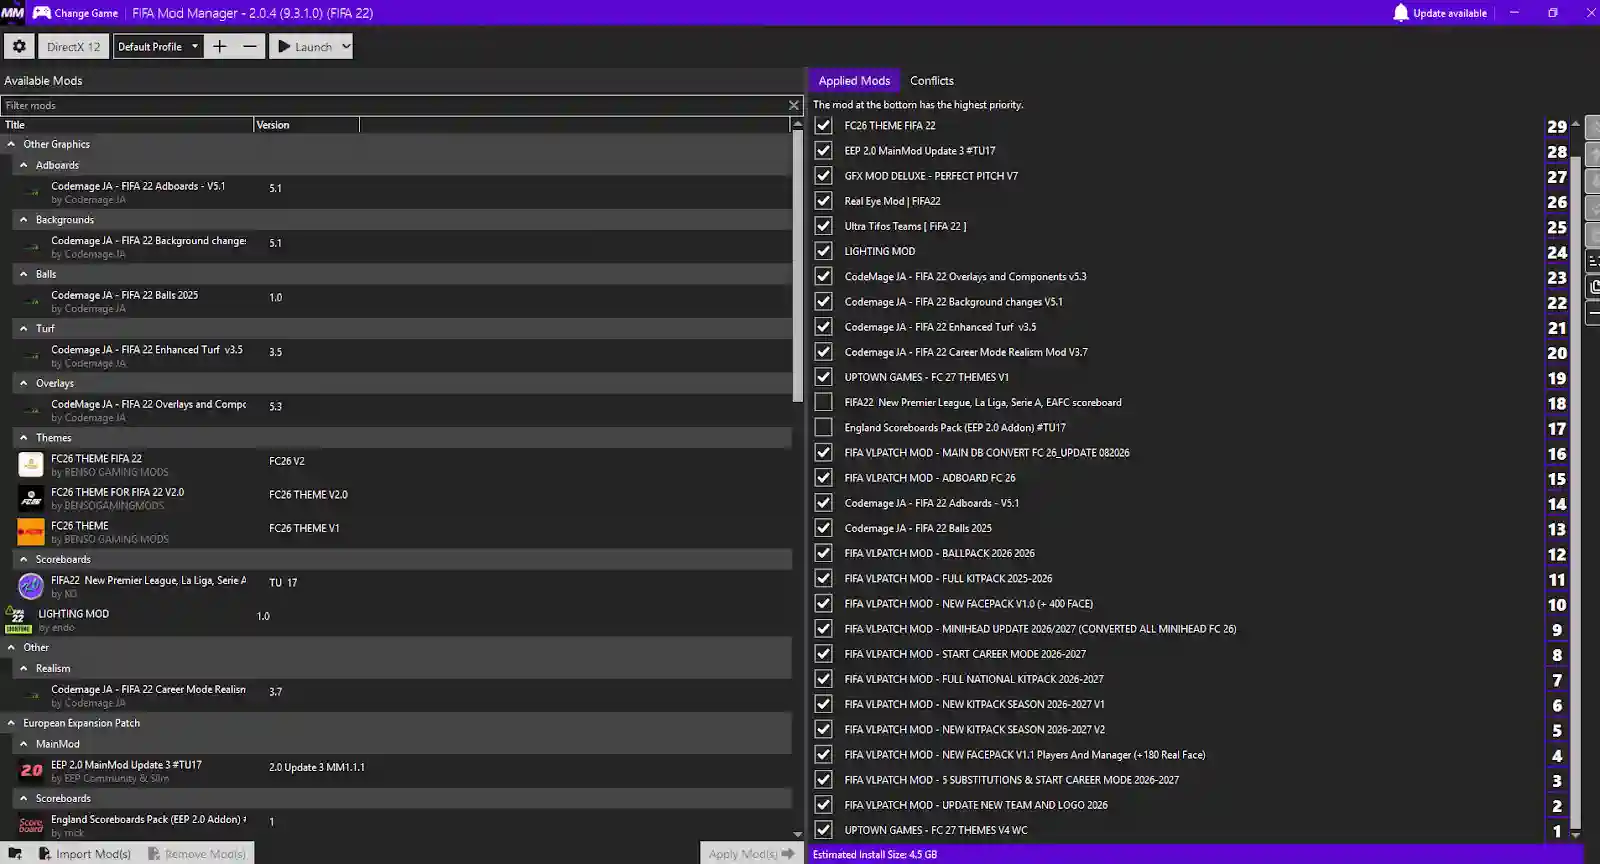Click the orange FC26 THEME V1 thumbnail
1600x864 pixels.
[31, 532]
